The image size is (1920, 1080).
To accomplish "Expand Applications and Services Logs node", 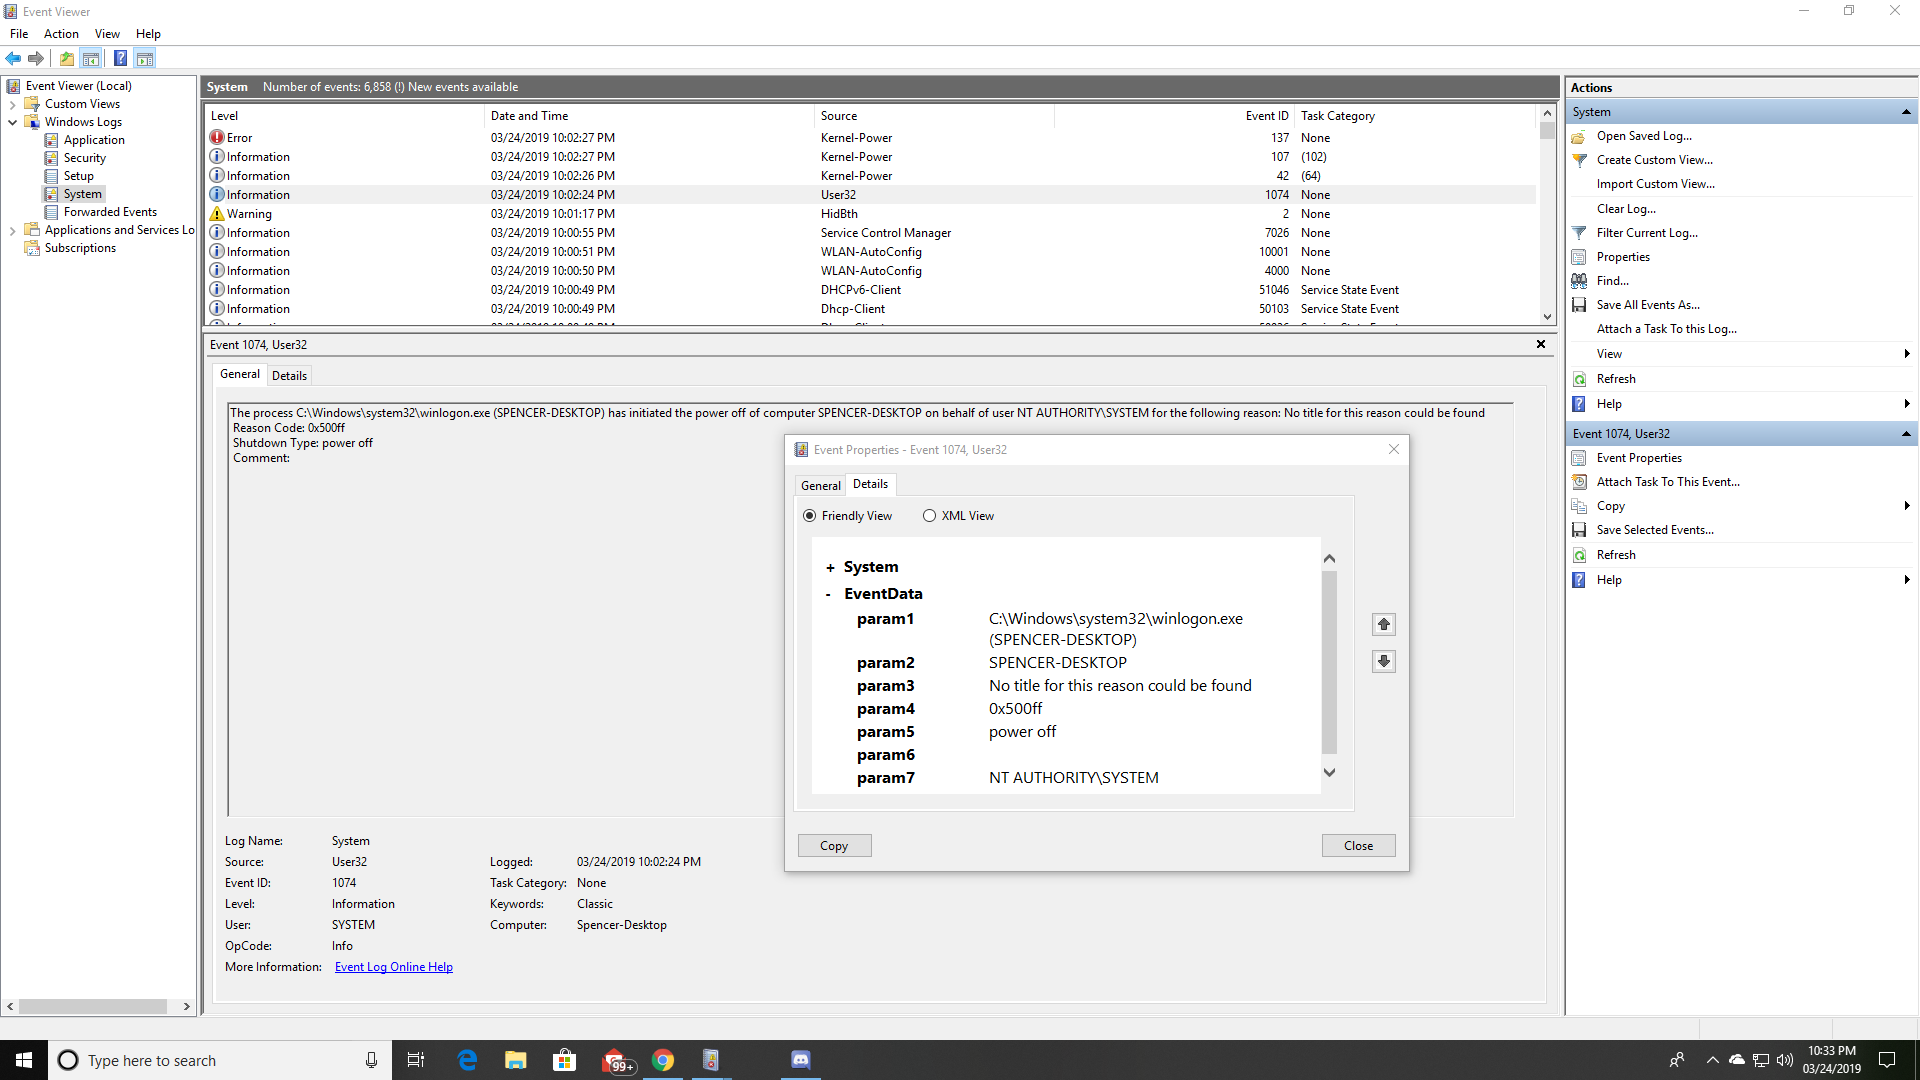I will pos(12,230).
